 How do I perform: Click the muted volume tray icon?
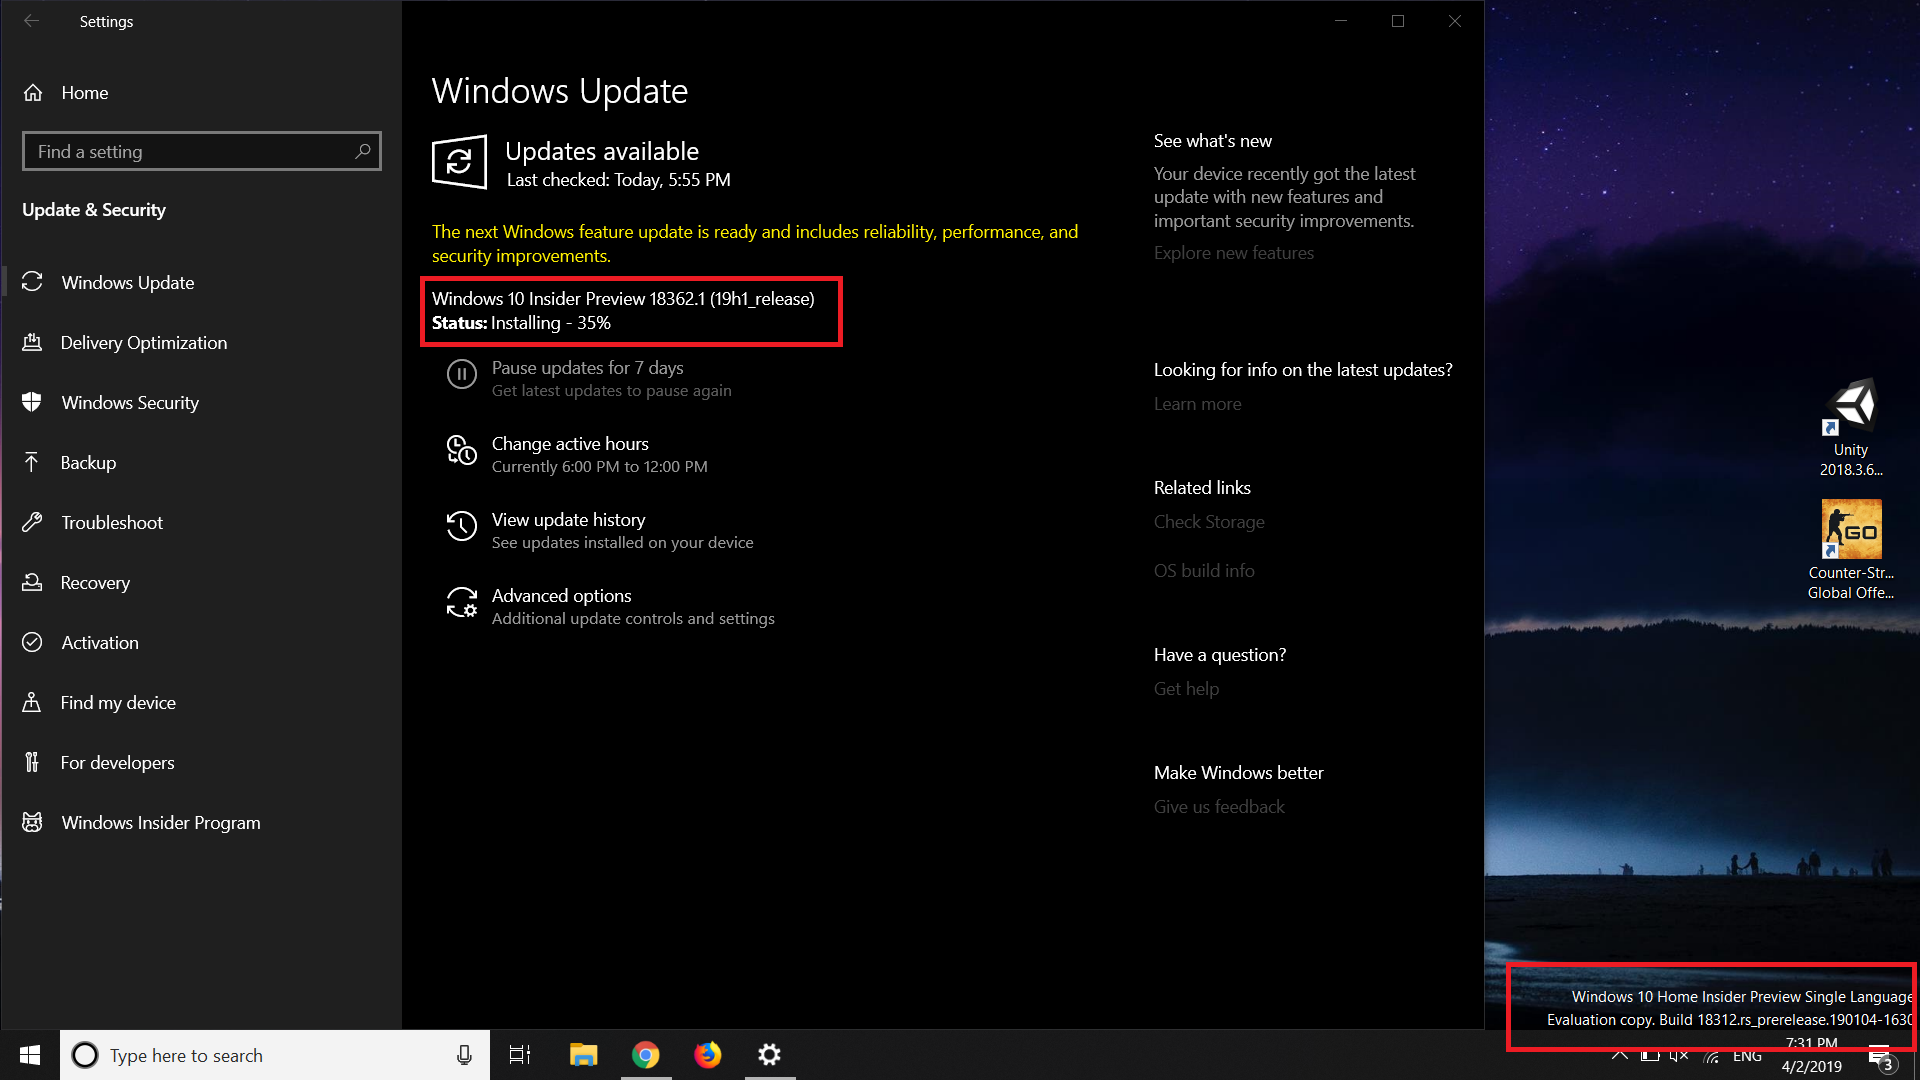(x=1679, y=1057)
